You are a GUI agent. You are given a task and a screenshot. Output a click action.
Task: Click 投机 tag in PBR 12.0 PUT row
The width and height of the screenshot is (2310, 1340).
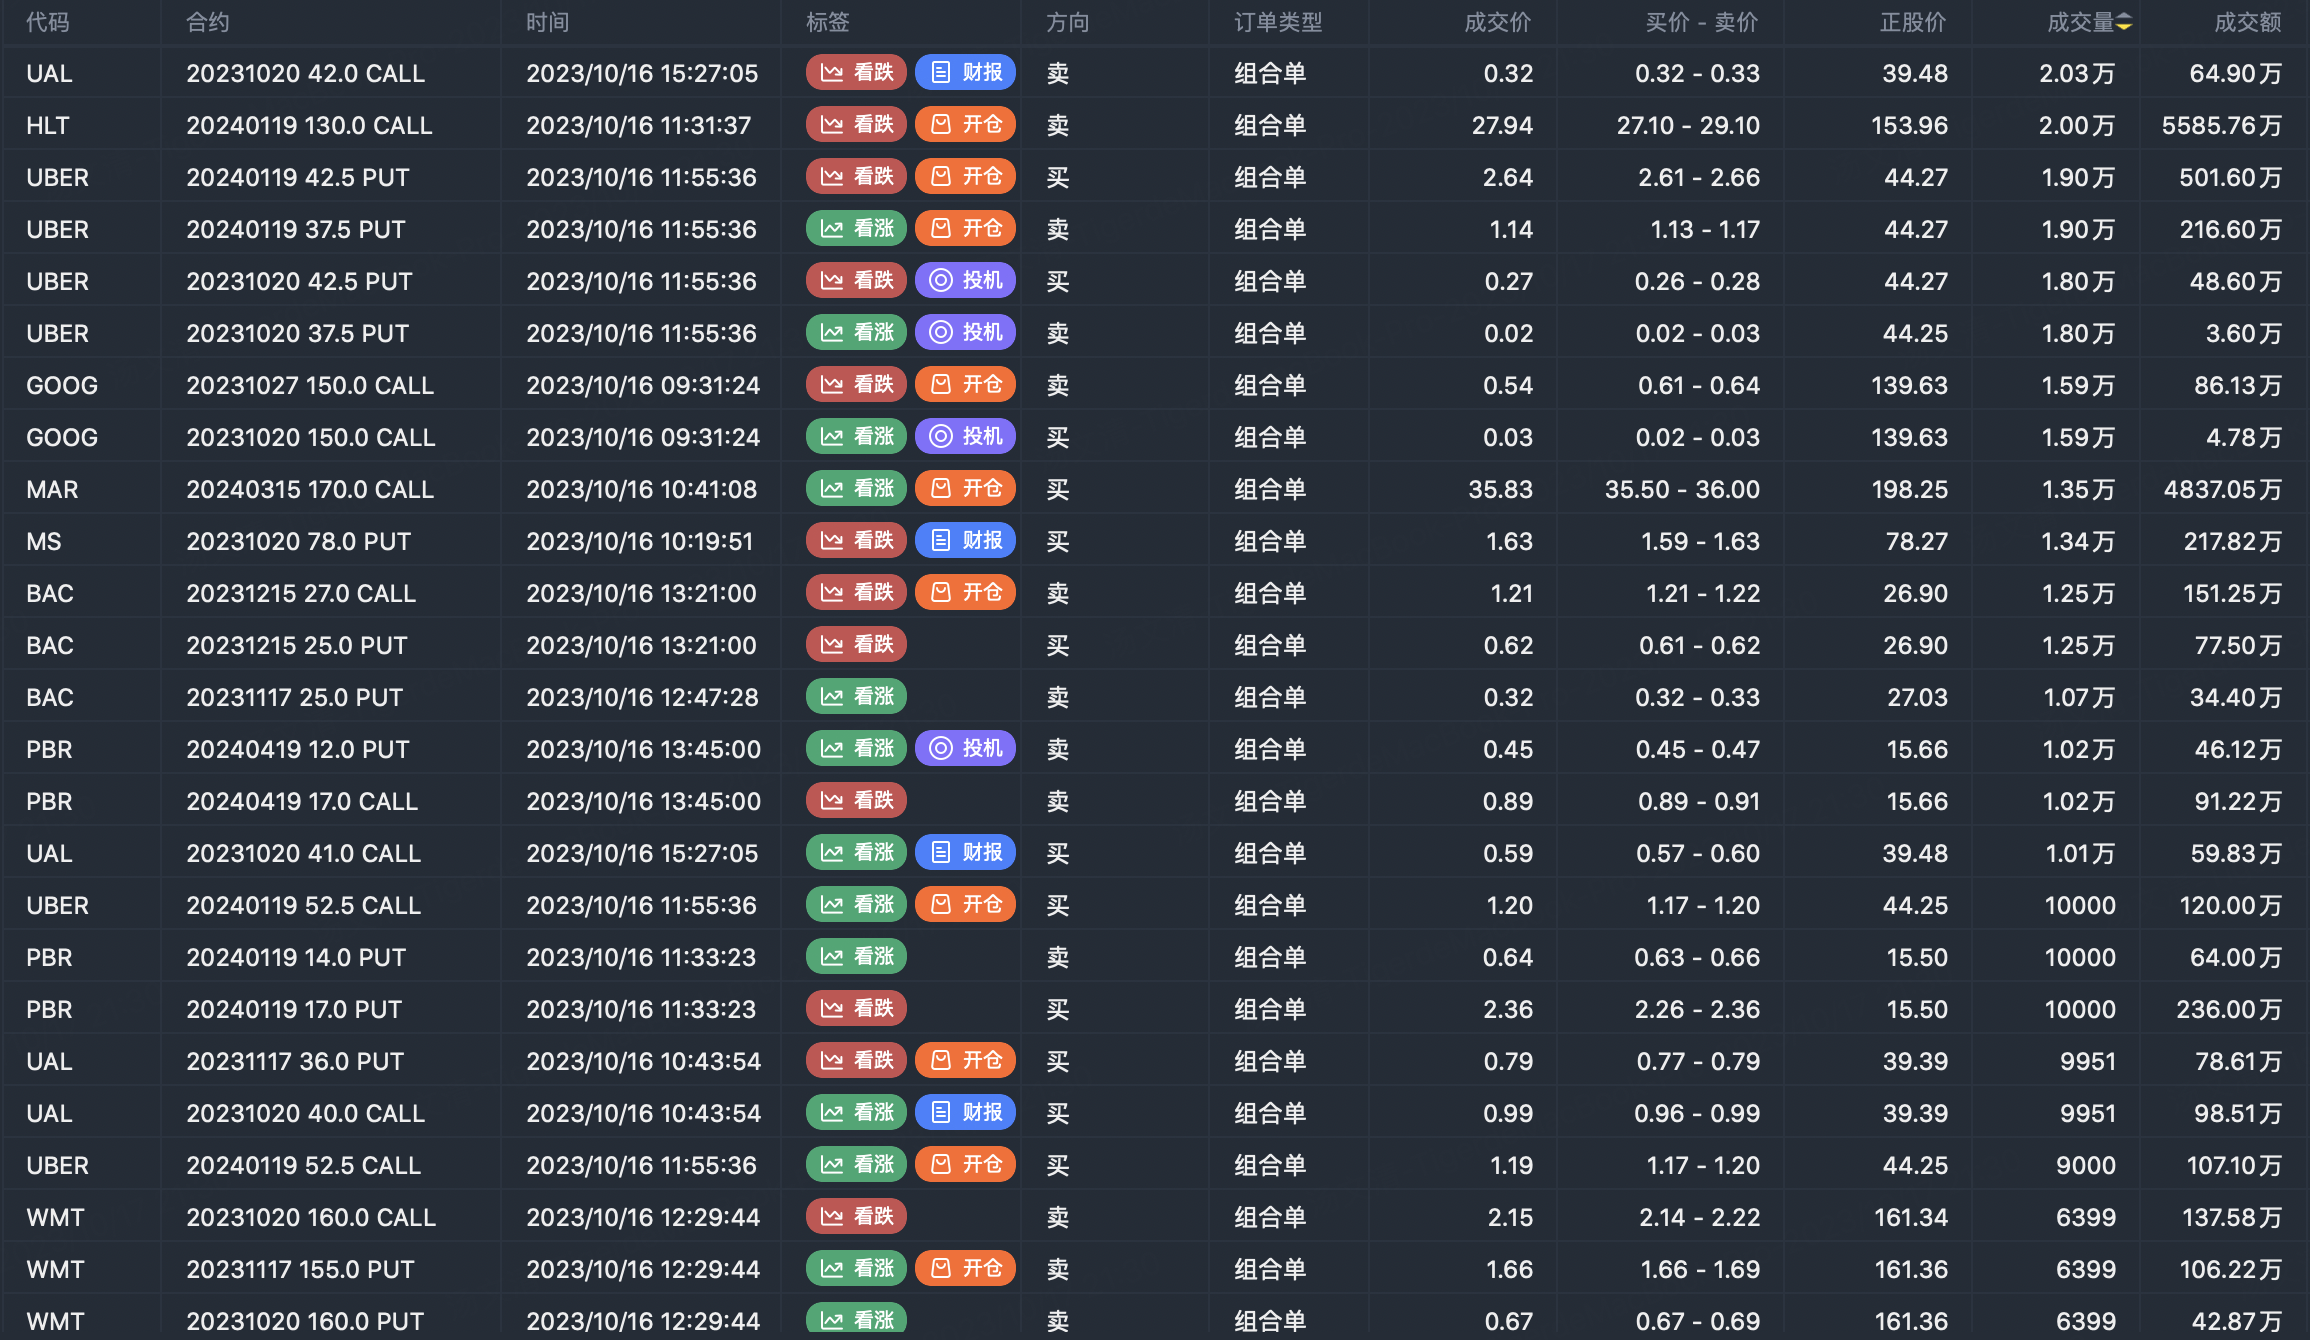(x=965, y=748)
